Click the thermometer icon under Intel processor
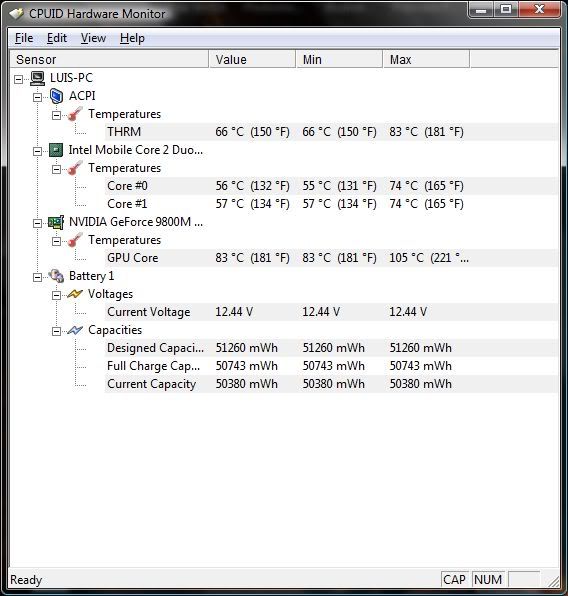Screen dimensions: 568x596 point(75,168)
